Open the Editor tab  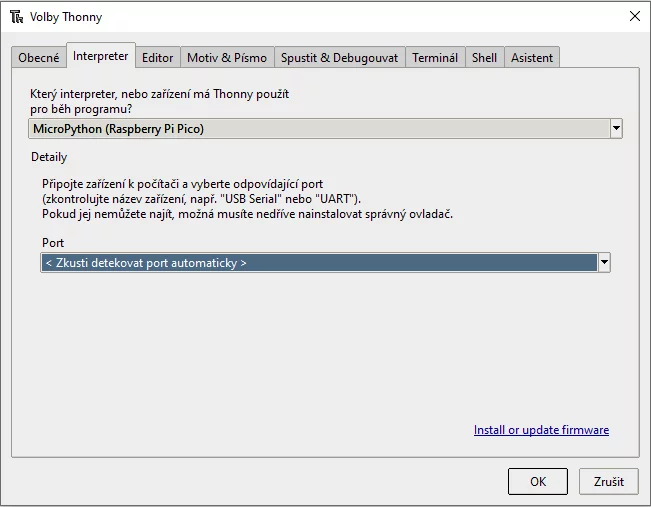point(157,57)
